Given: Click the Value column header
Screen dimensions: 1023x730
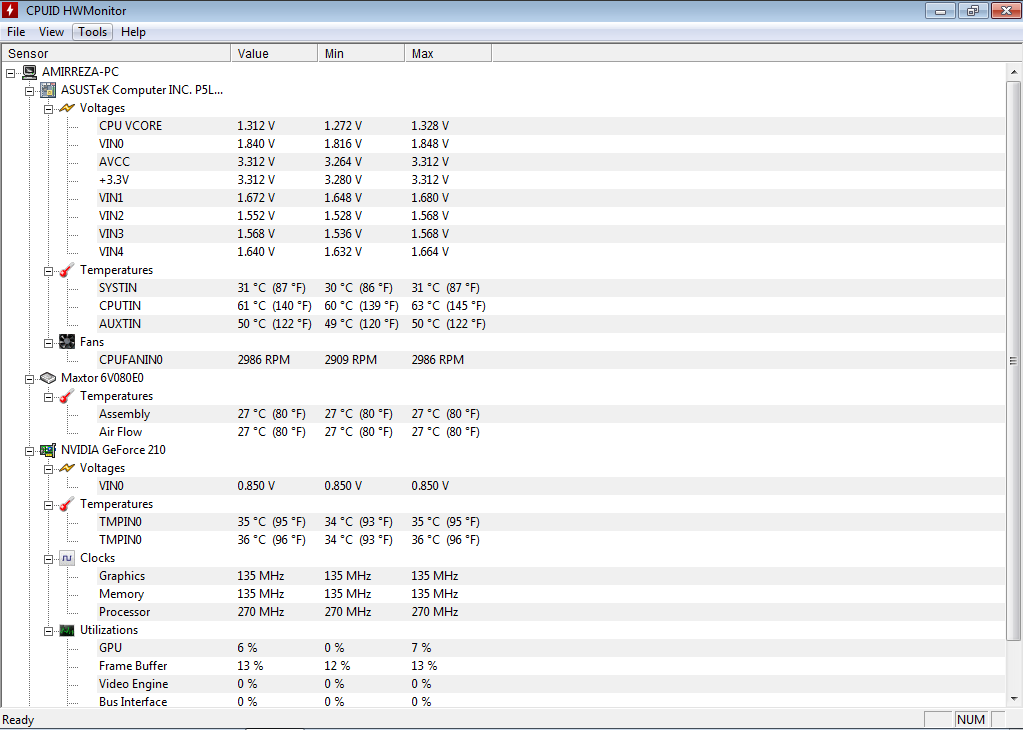Looking at the screenshot, I should click(x=275, y=53).
